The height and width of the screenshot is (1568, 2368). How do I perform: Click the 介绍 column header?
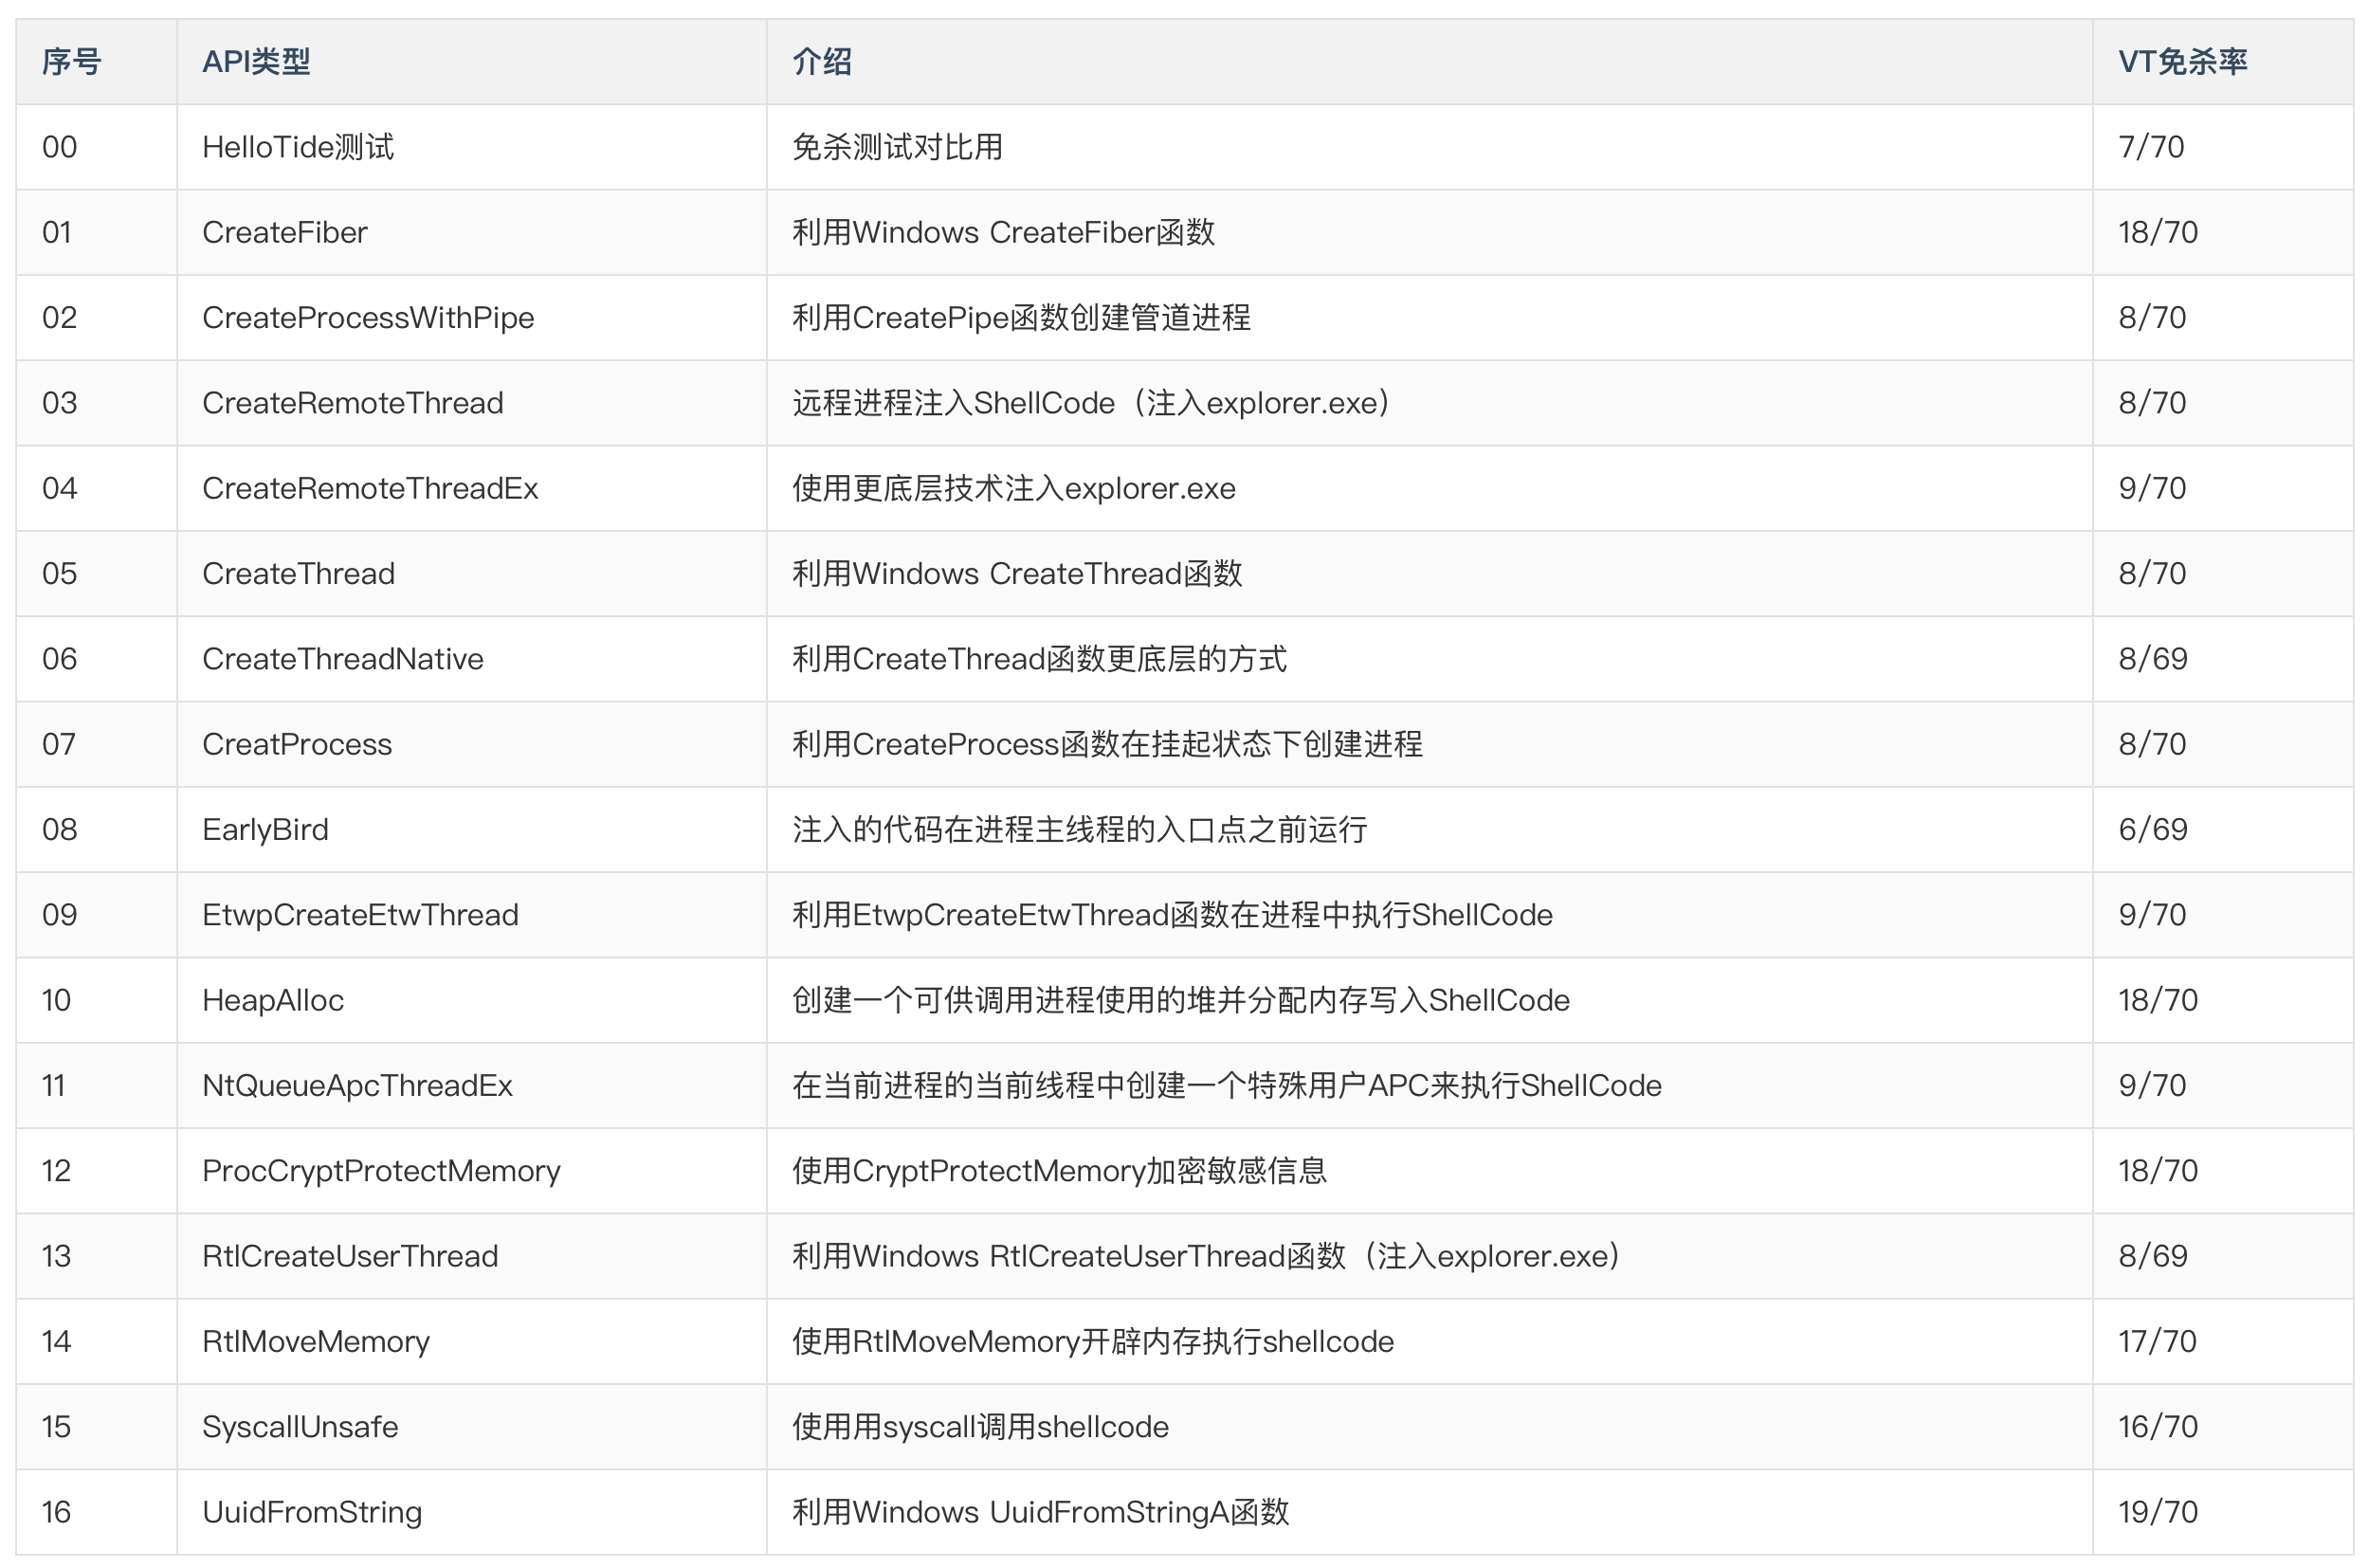click(x=821, y=62)
